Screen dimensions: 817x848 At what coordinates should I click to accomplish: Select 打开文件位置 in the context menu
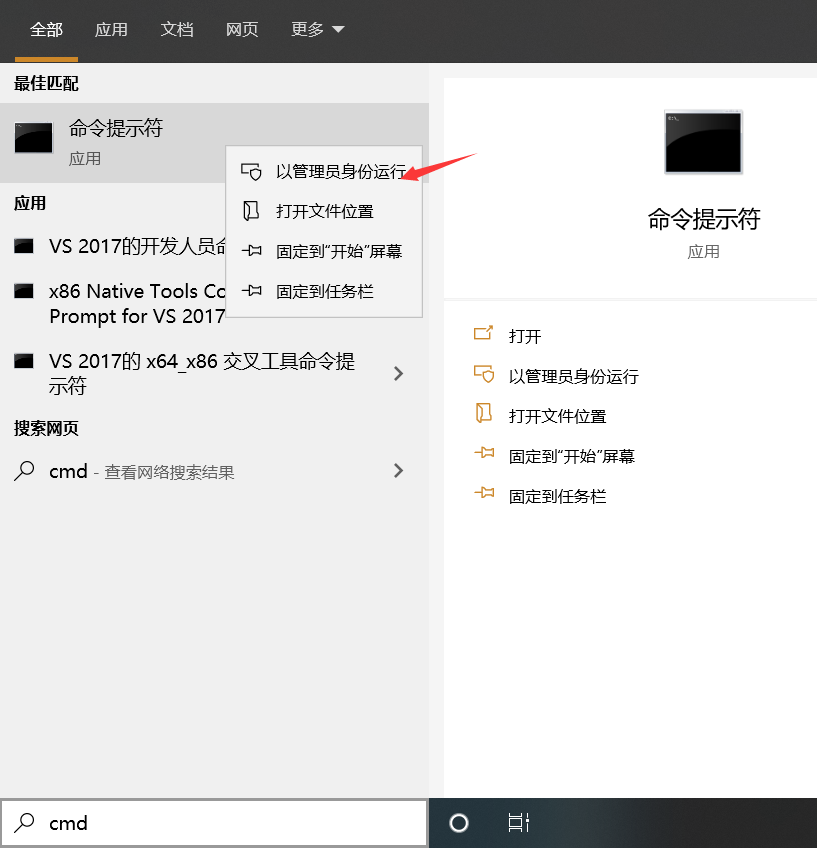325,211
